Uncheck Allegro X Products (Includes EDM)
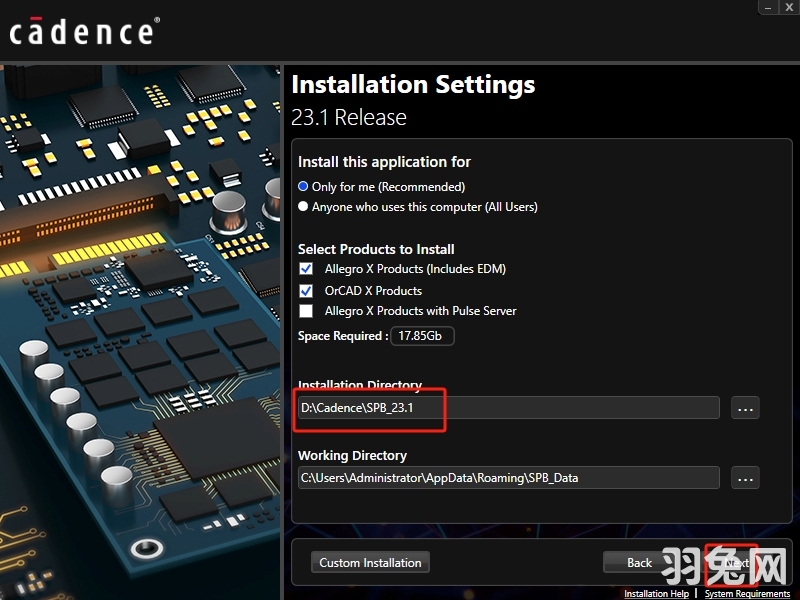This screenshot has height=600, width=800. (305, 268)
